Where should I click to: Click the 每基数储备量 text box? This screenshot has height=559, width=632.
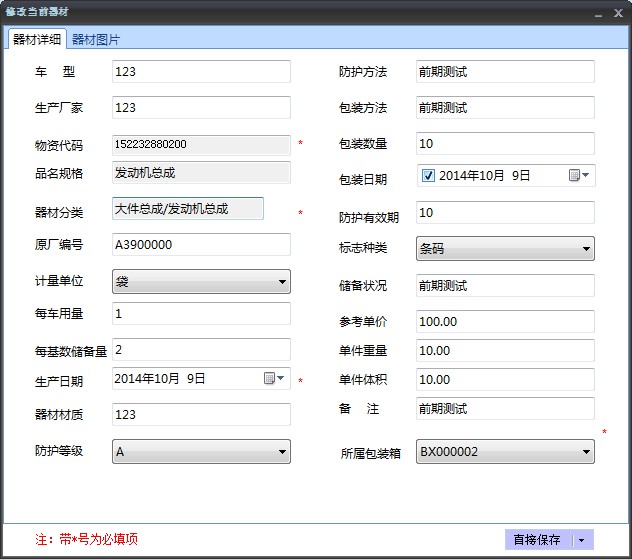[x=201, y=350]
